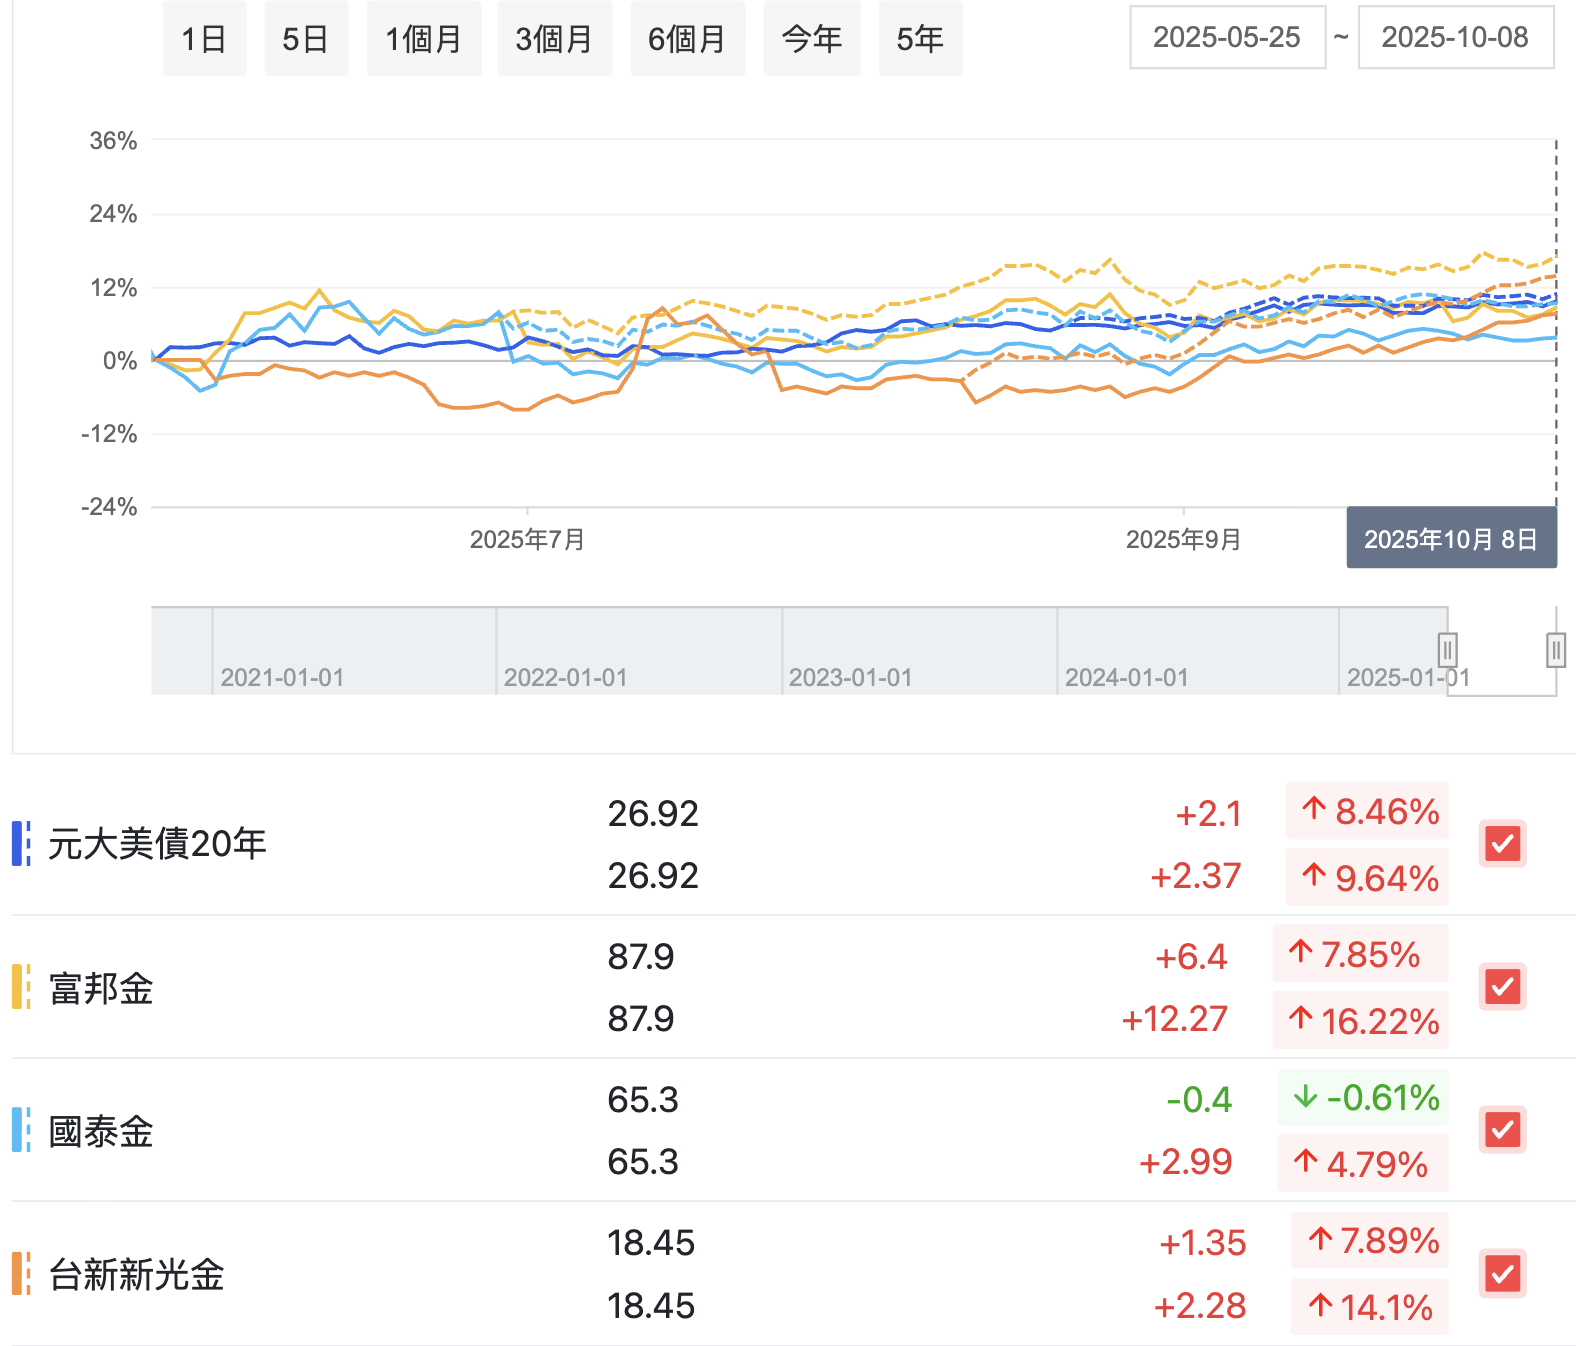Image resolution: width=1576 pixels, height=1346 pixels.
Task: Switch to the 5日 range
Action: pos(306,39)
